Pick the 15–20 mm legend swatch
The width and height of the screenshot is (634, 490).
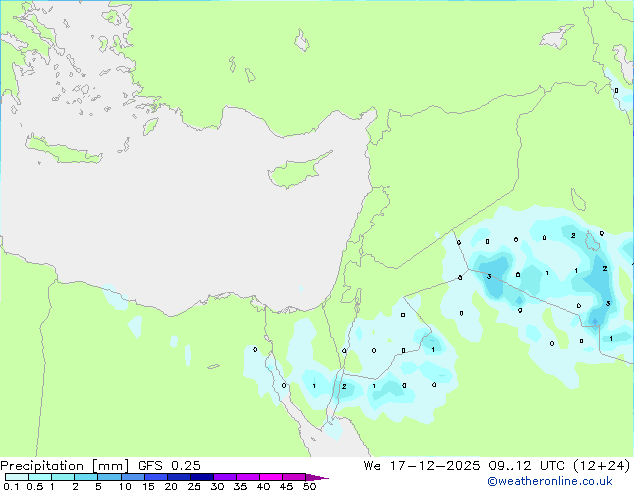click(156, 477)
